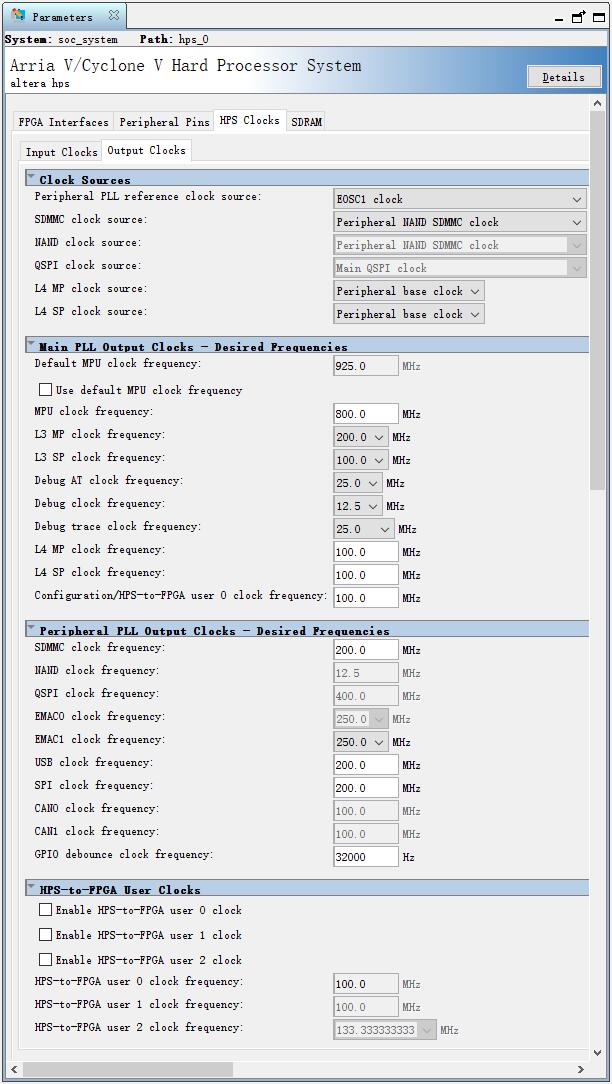The height and width of the screenshot is (1084, 612).
Task: Open the SDMMC clock source dropdown
Action: click(x=460, y=222)
